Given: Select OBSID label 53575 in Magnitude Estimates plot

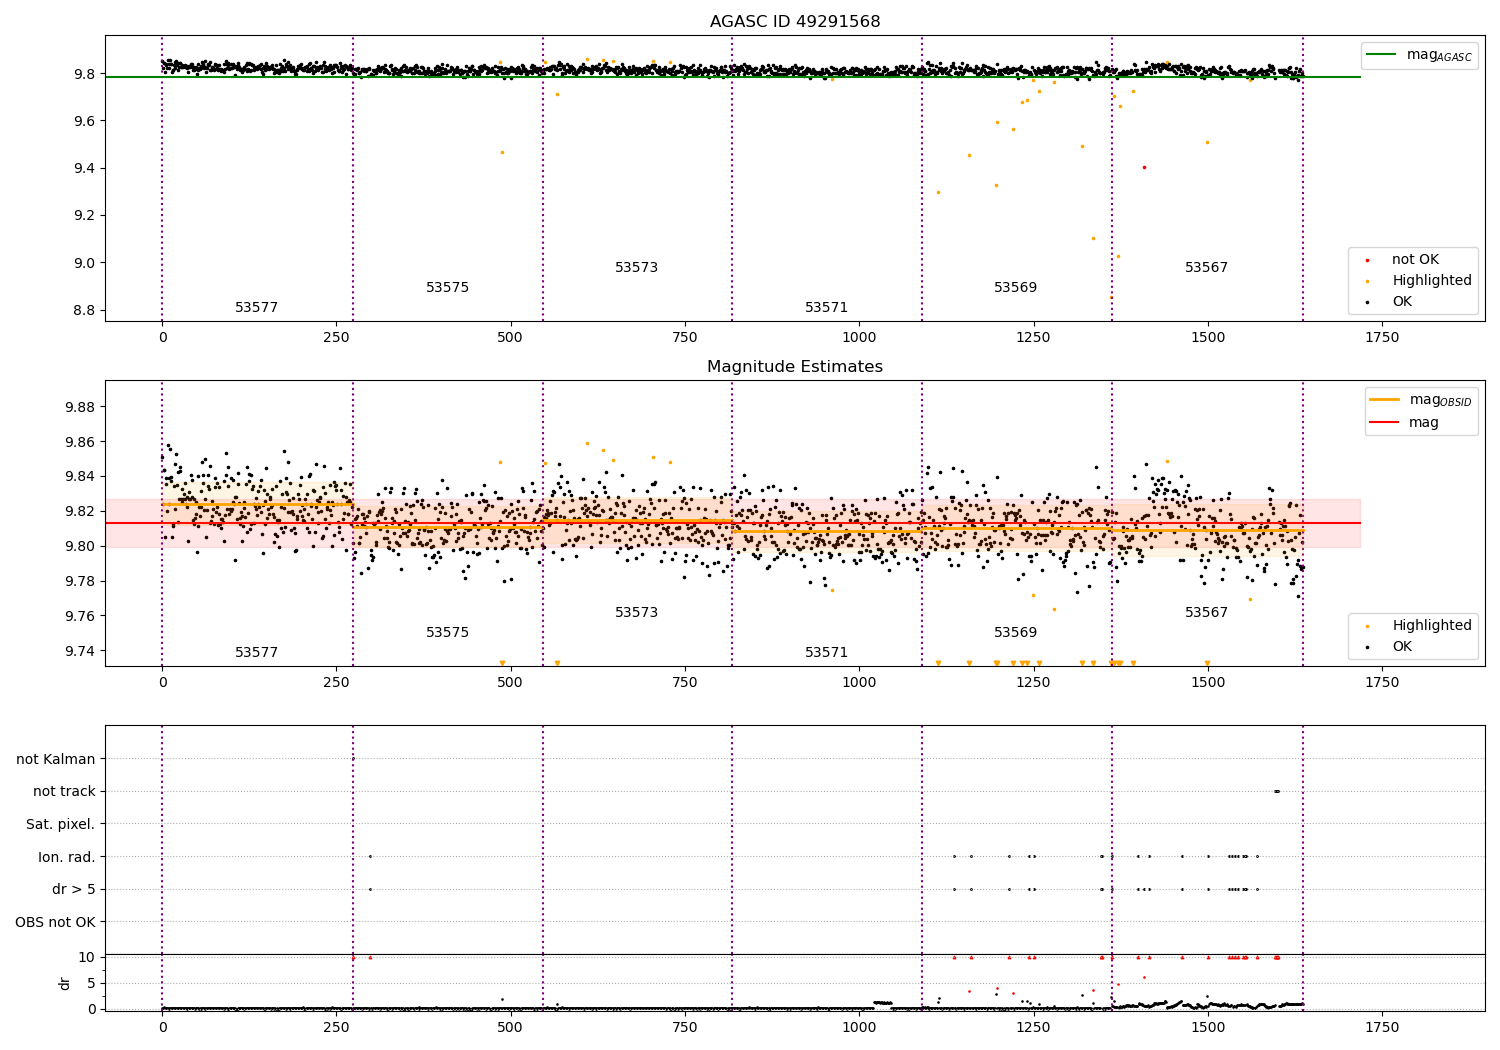Looking at the screenshot, I should pyautogui.click(x=447, y=633).
